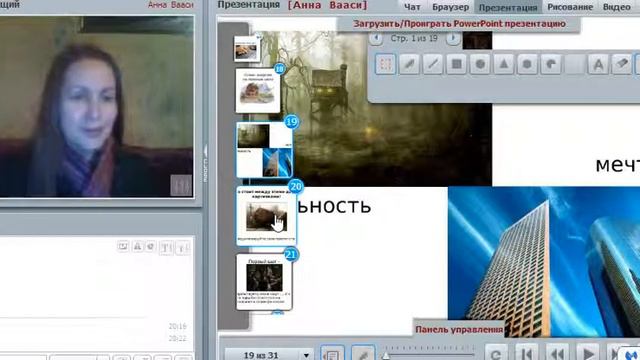Go to previous page of Стр. 1 из 19

click(376, 38)
